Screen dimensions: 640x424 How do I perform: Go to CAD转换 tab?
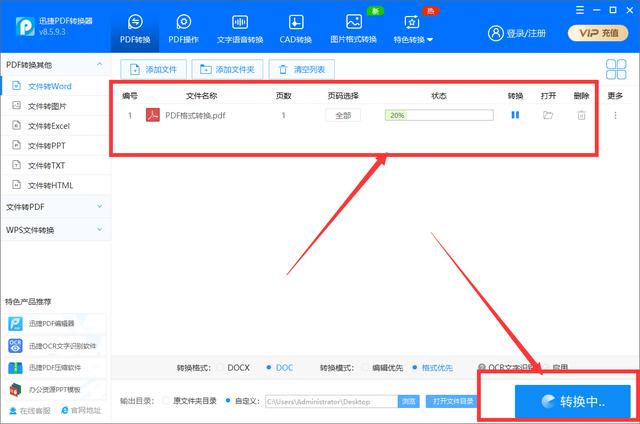click(296, 29)
